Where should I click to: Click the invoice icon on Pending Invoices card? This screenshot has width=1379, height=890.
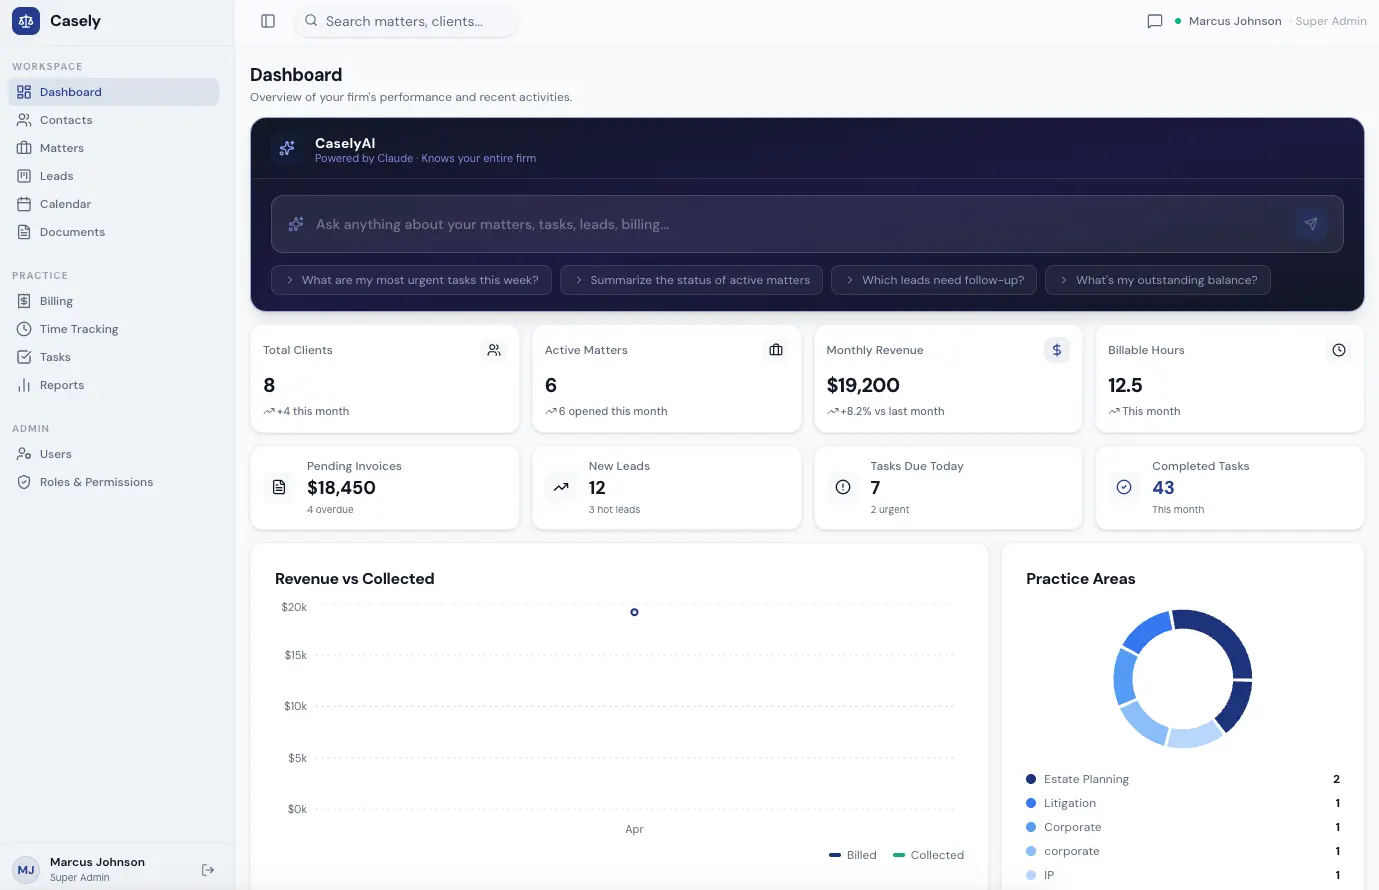[x=279, y=487]
